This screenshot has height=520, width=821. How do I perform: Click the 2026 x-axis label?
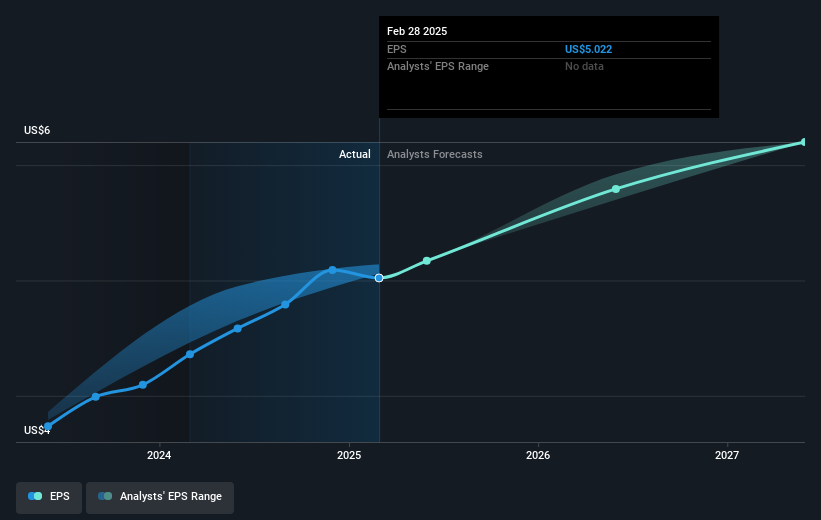[538, 455]
